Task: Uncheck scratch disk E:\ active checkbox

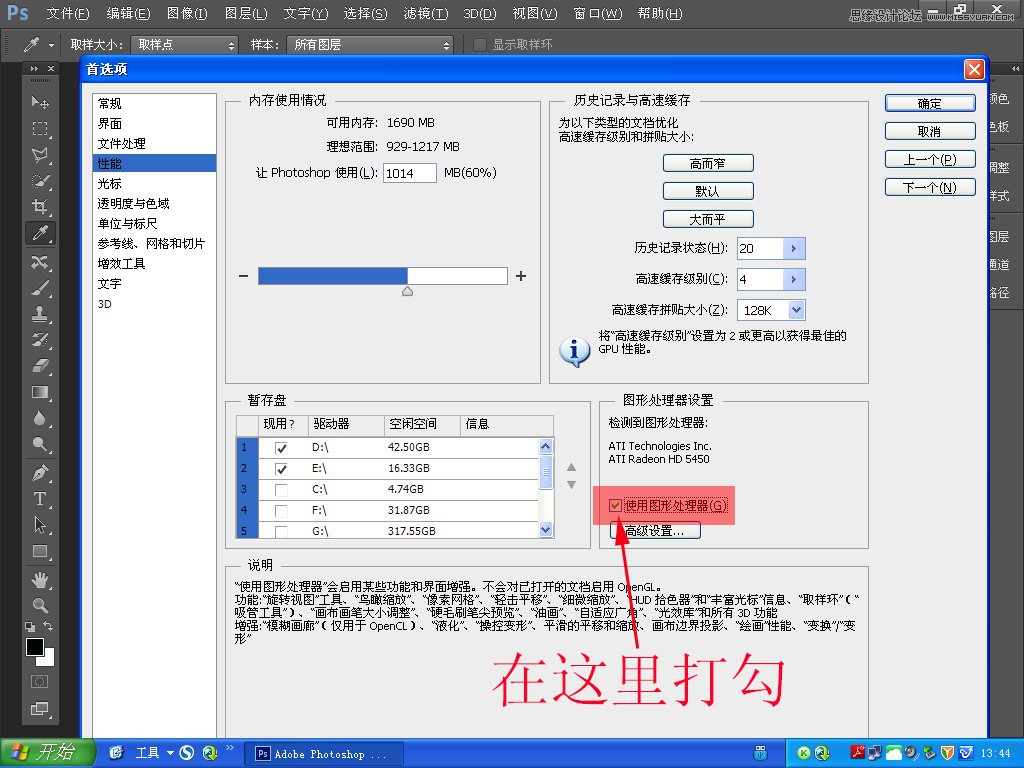Action: coord(281,469)
